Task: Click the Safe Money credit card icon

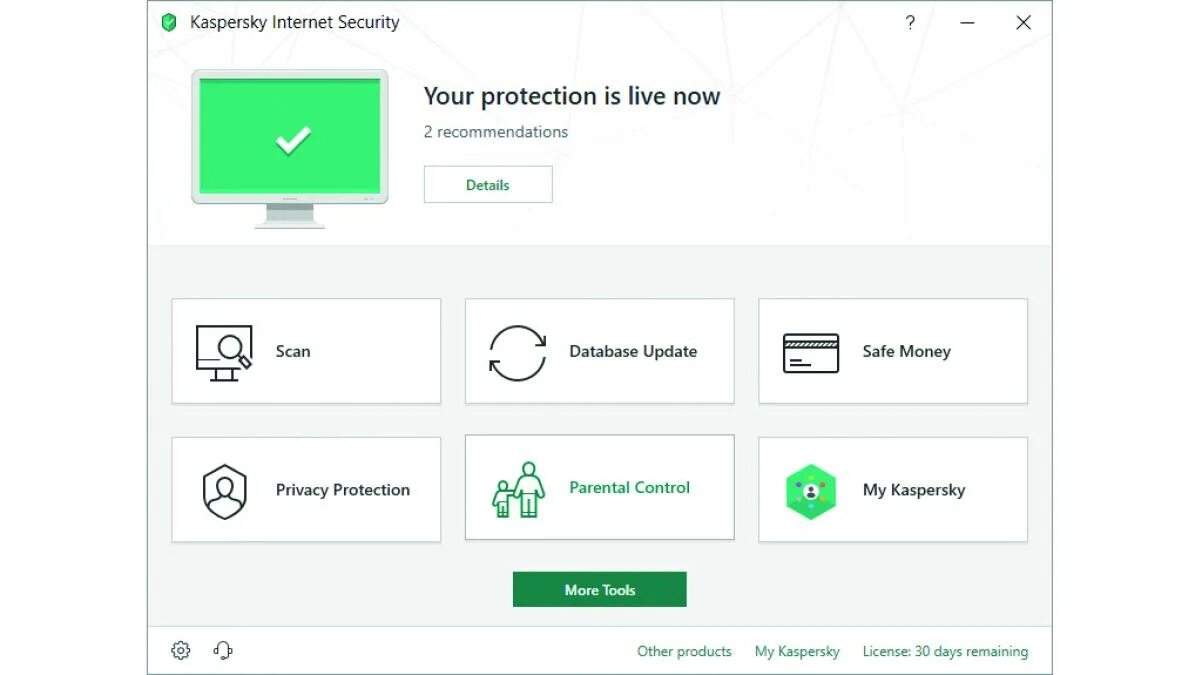Action: (x=810, y=352)
